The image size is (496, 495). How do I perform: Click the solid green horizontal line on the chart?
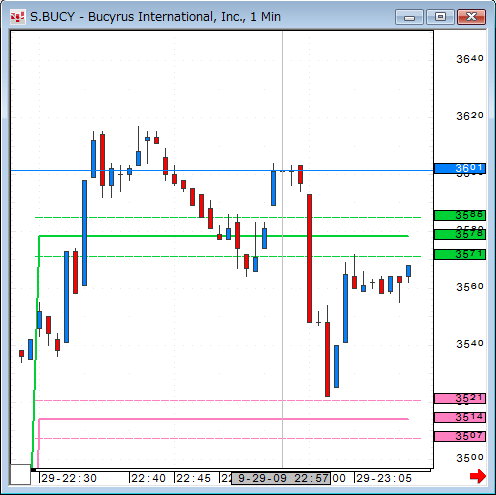click(x=223, y=236)
